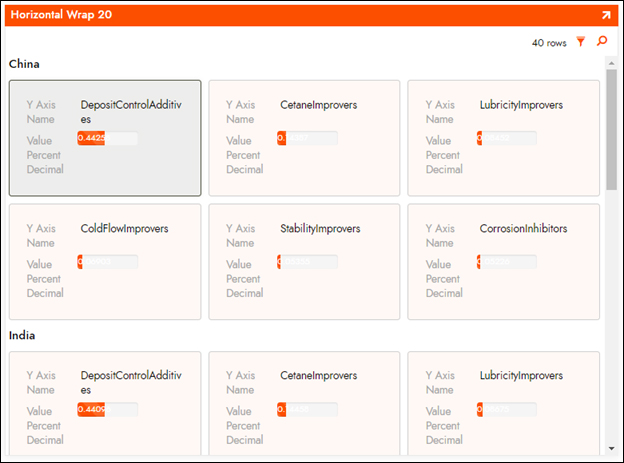624x463 pixels.
Task: Choose China StabilityImprovers card
Action: 304,262
